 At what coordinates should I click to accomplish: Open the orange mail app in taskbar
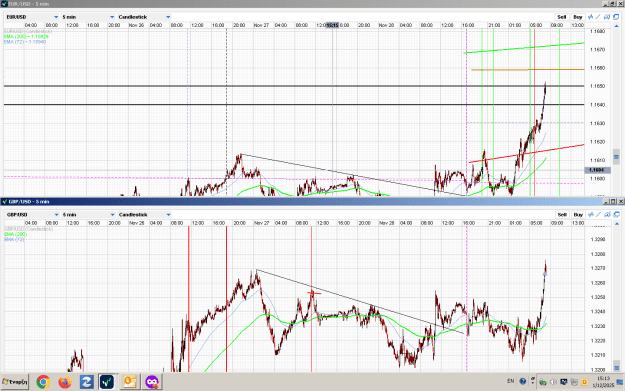[x=130, y=382]
